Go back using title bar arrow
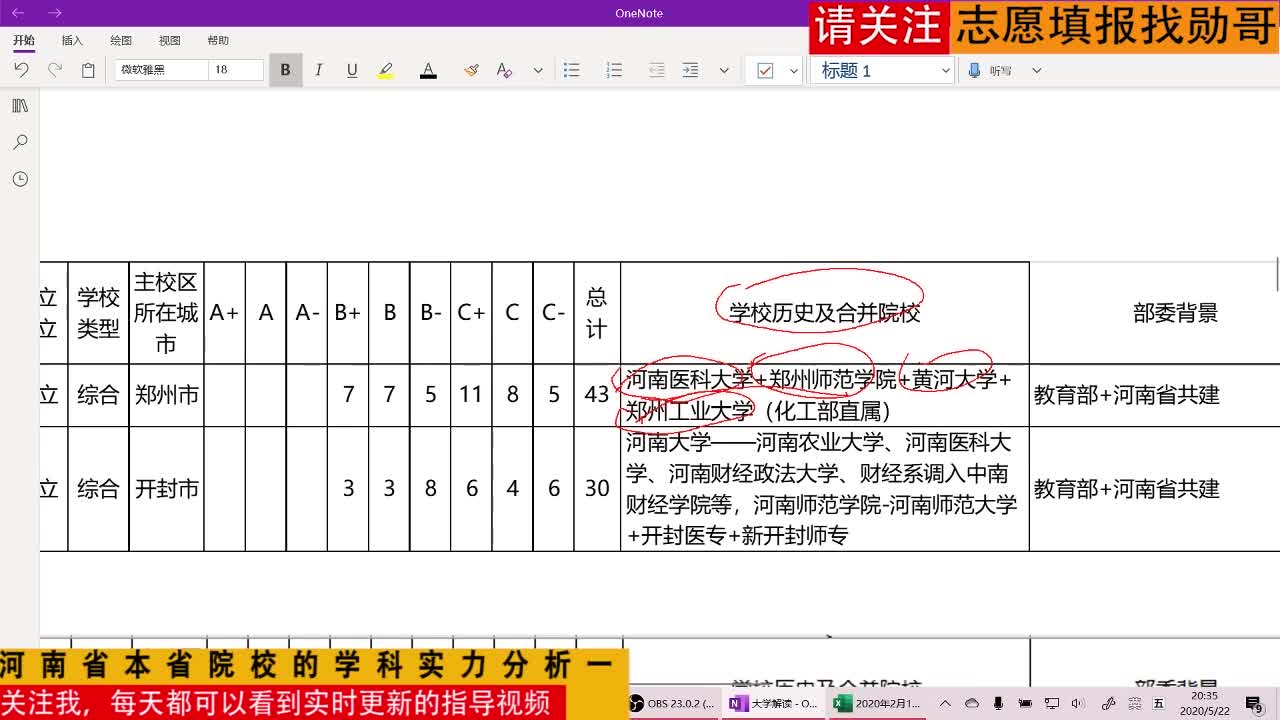The image size is (1280, 720). 18,13
